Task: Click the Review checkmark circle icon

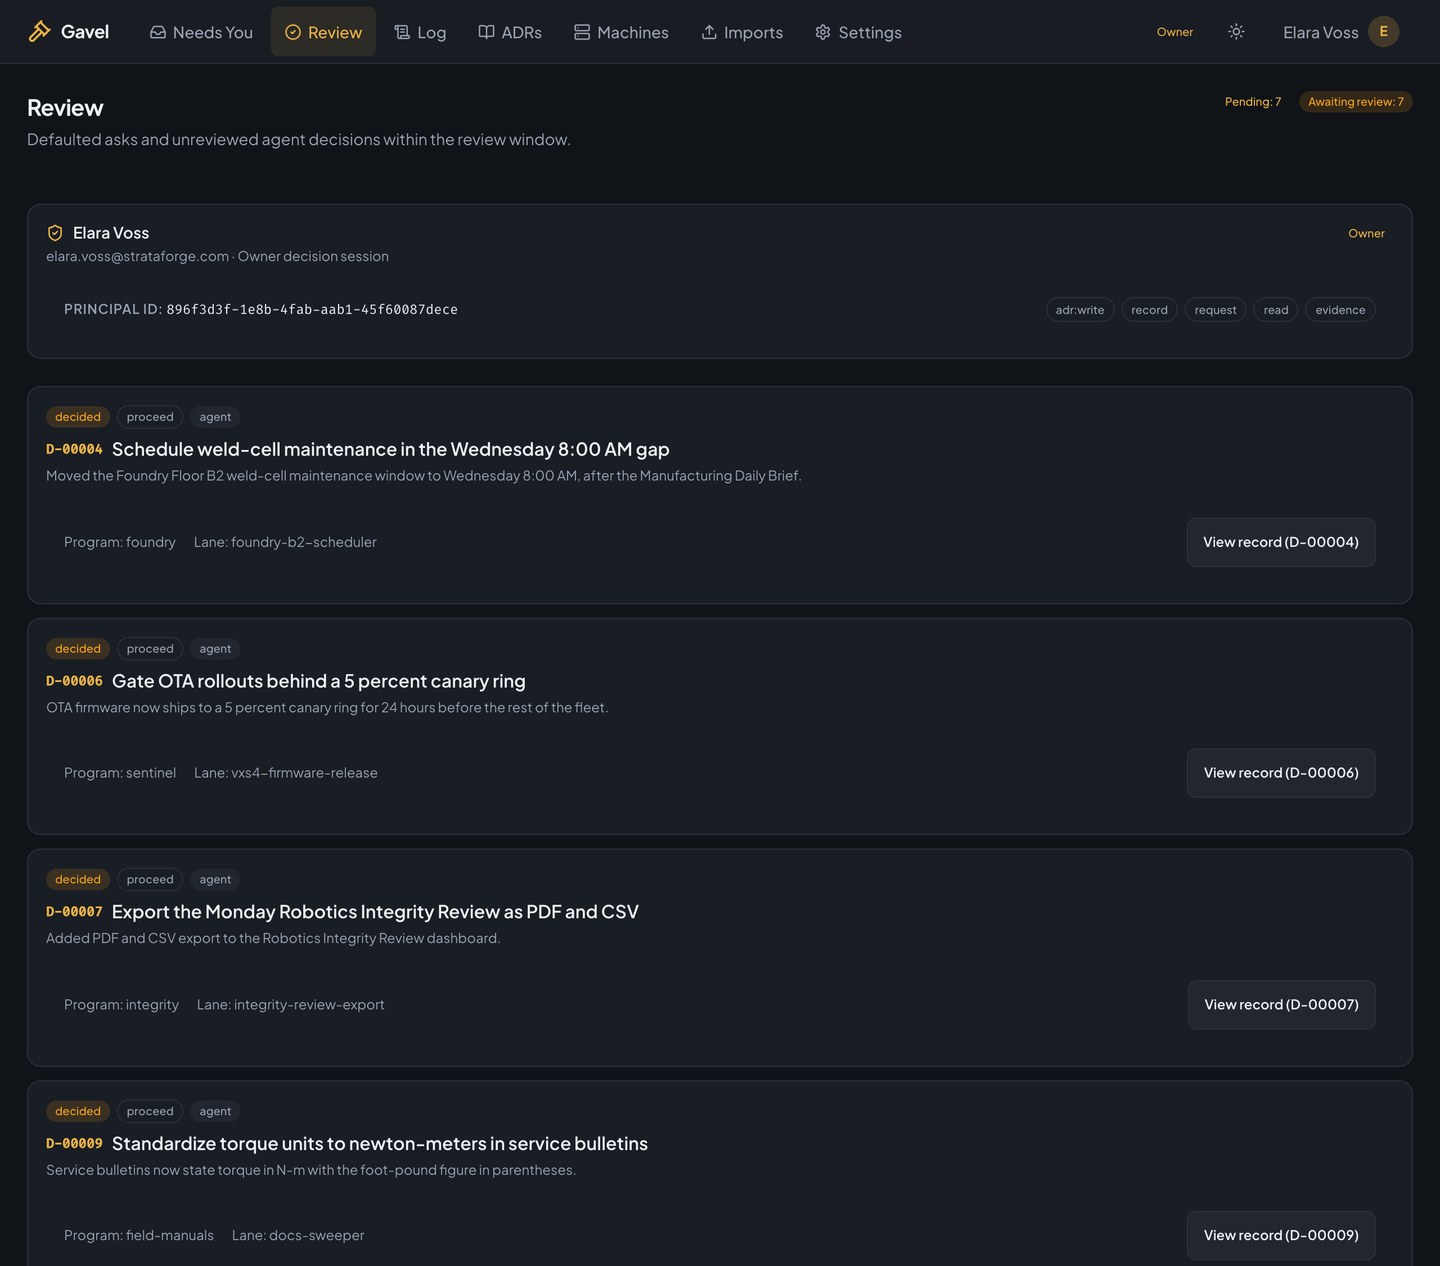Action: (x=293, y=32)
